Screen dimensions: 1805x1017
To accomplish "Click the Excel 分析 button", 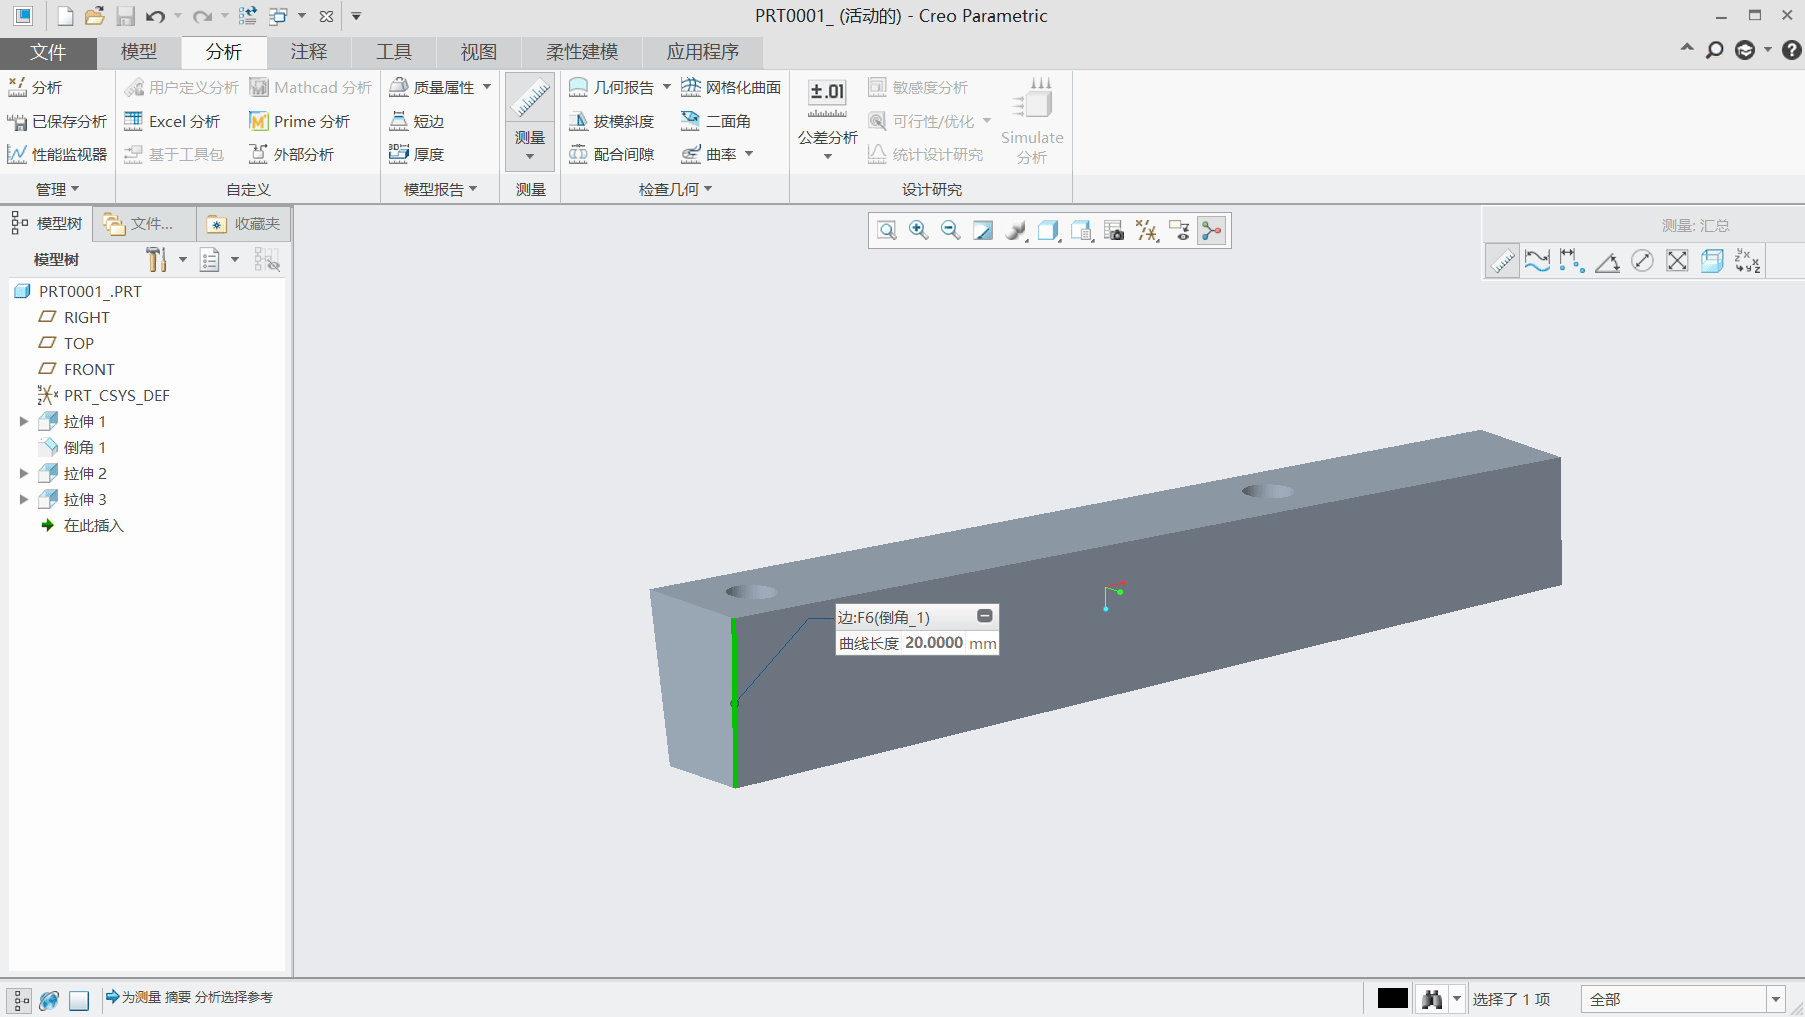I will pyautogui.click(x=173, y=121).
